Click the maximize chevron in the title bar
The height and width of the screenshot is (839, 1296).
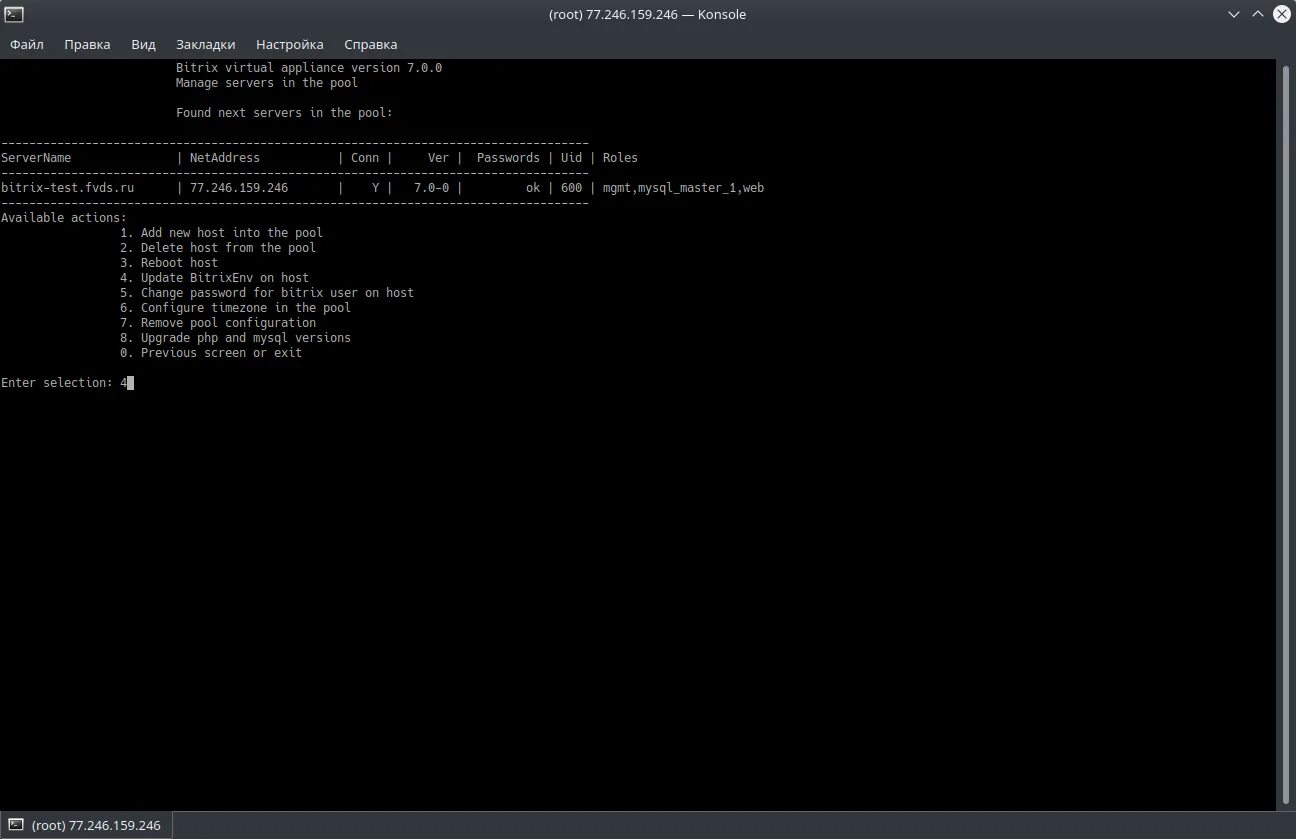pos(1258,14)
